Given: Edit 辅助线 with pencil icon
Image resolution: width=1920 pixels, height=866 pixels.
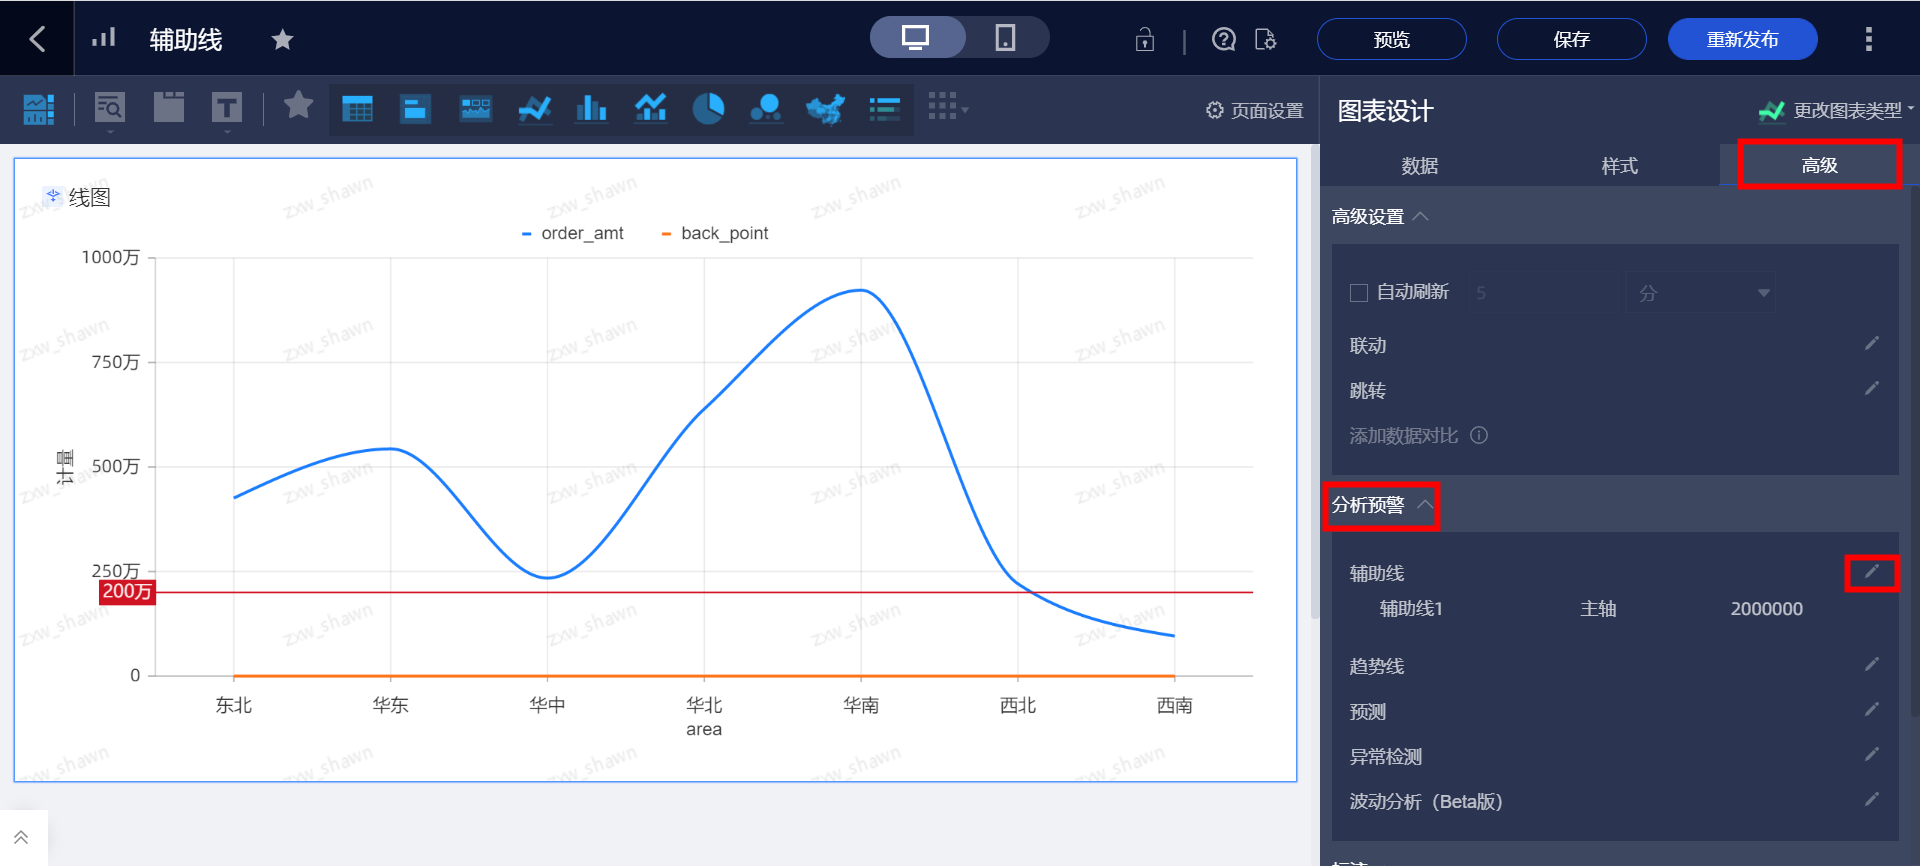Looking at the screenshot, I should [x=1871, y=572].
